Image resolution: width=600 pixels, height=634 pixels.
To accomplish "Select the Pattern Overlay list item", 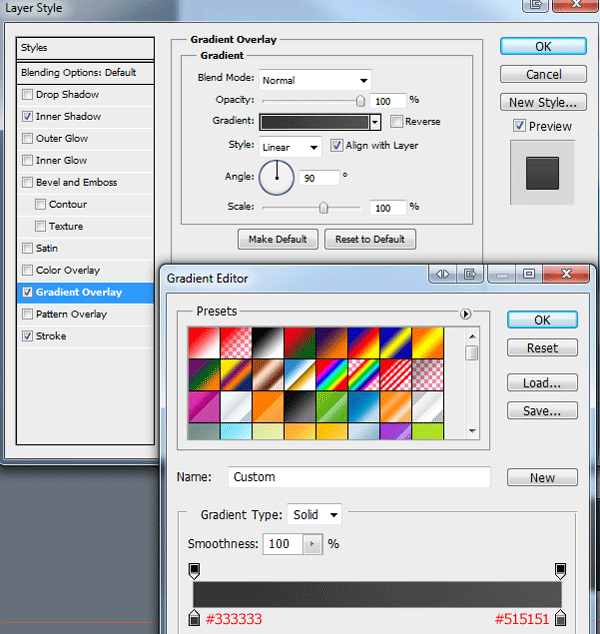I will pyautogui.click(x=85, y=314).
